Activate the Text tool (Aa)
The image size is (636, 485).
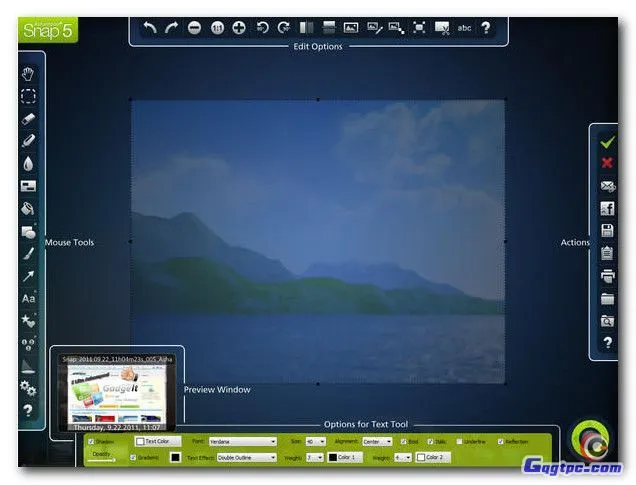(x=29, y=298)
